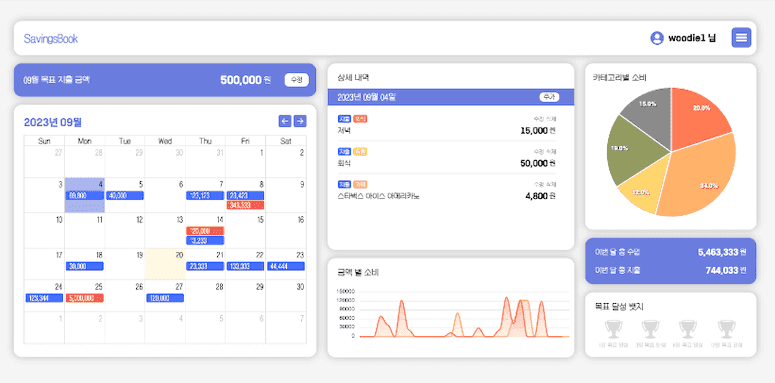Open the SavingsBook home logo link
Image resolution: width=775 pixels, height=383 pixels.
click(x=51, y=39)
